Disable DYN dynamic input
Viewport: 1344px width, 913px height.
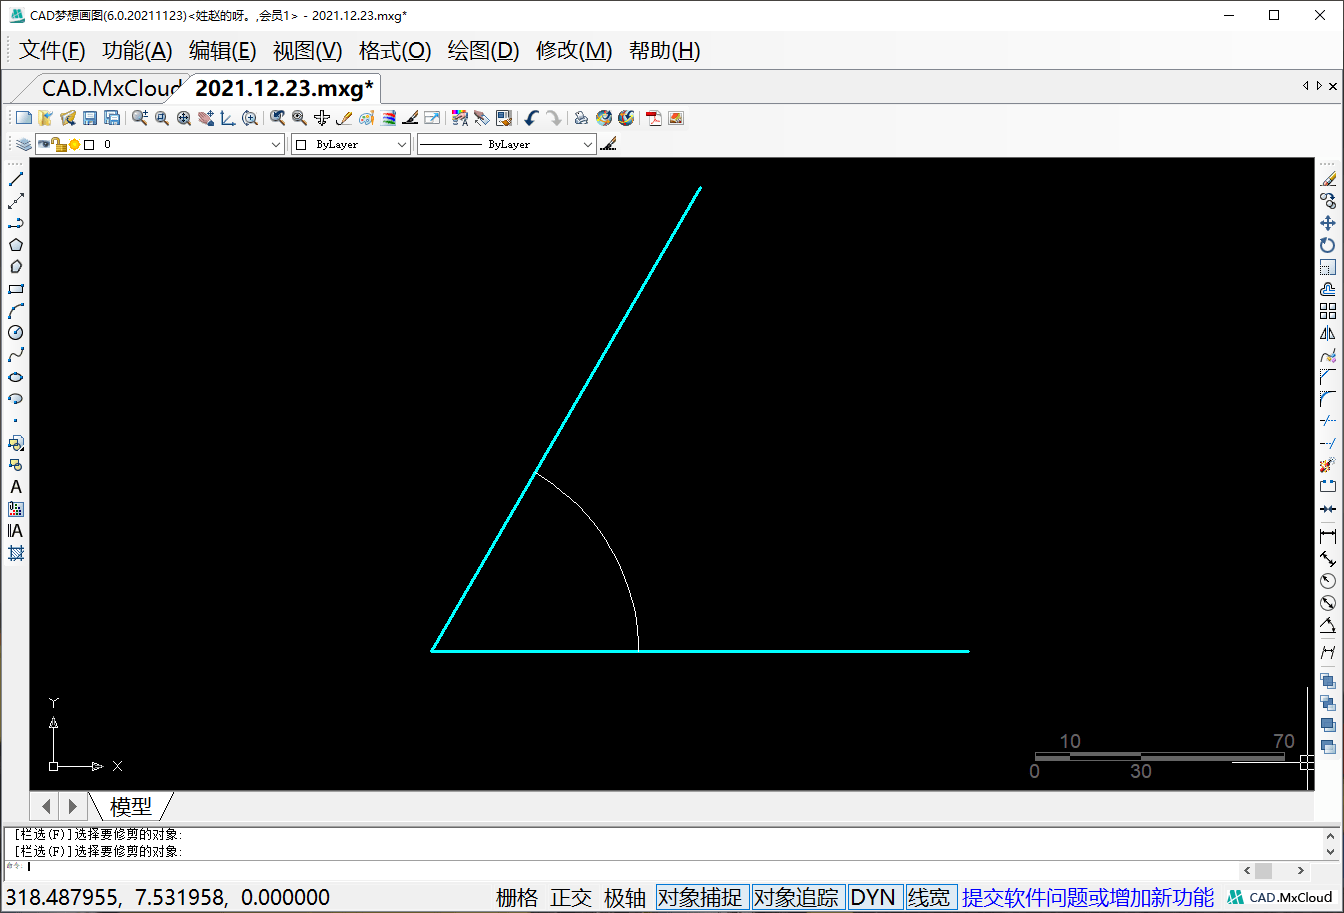point(873,897)
